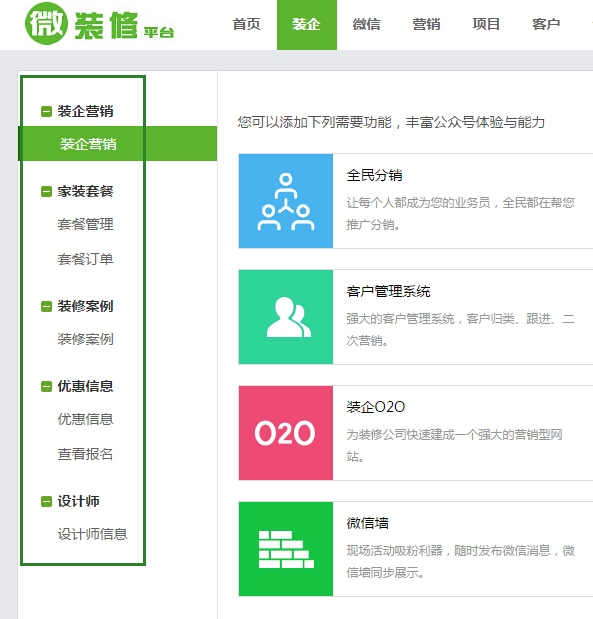Select 套餐管理 in the sidebar
593x619 pixels.
(86, 224)
